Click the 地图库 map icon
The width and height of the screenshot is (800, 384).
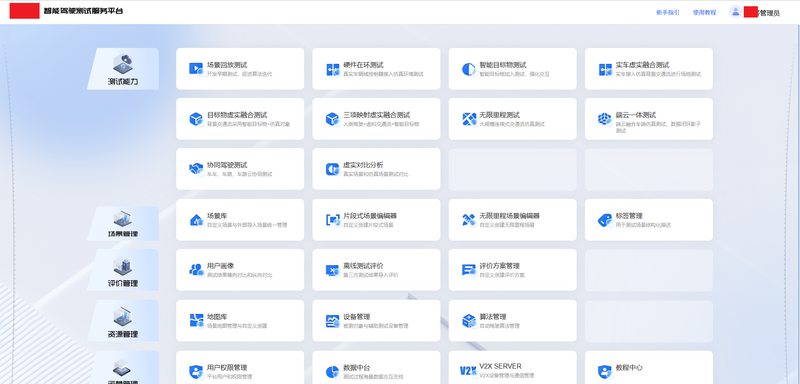(196, 320)
